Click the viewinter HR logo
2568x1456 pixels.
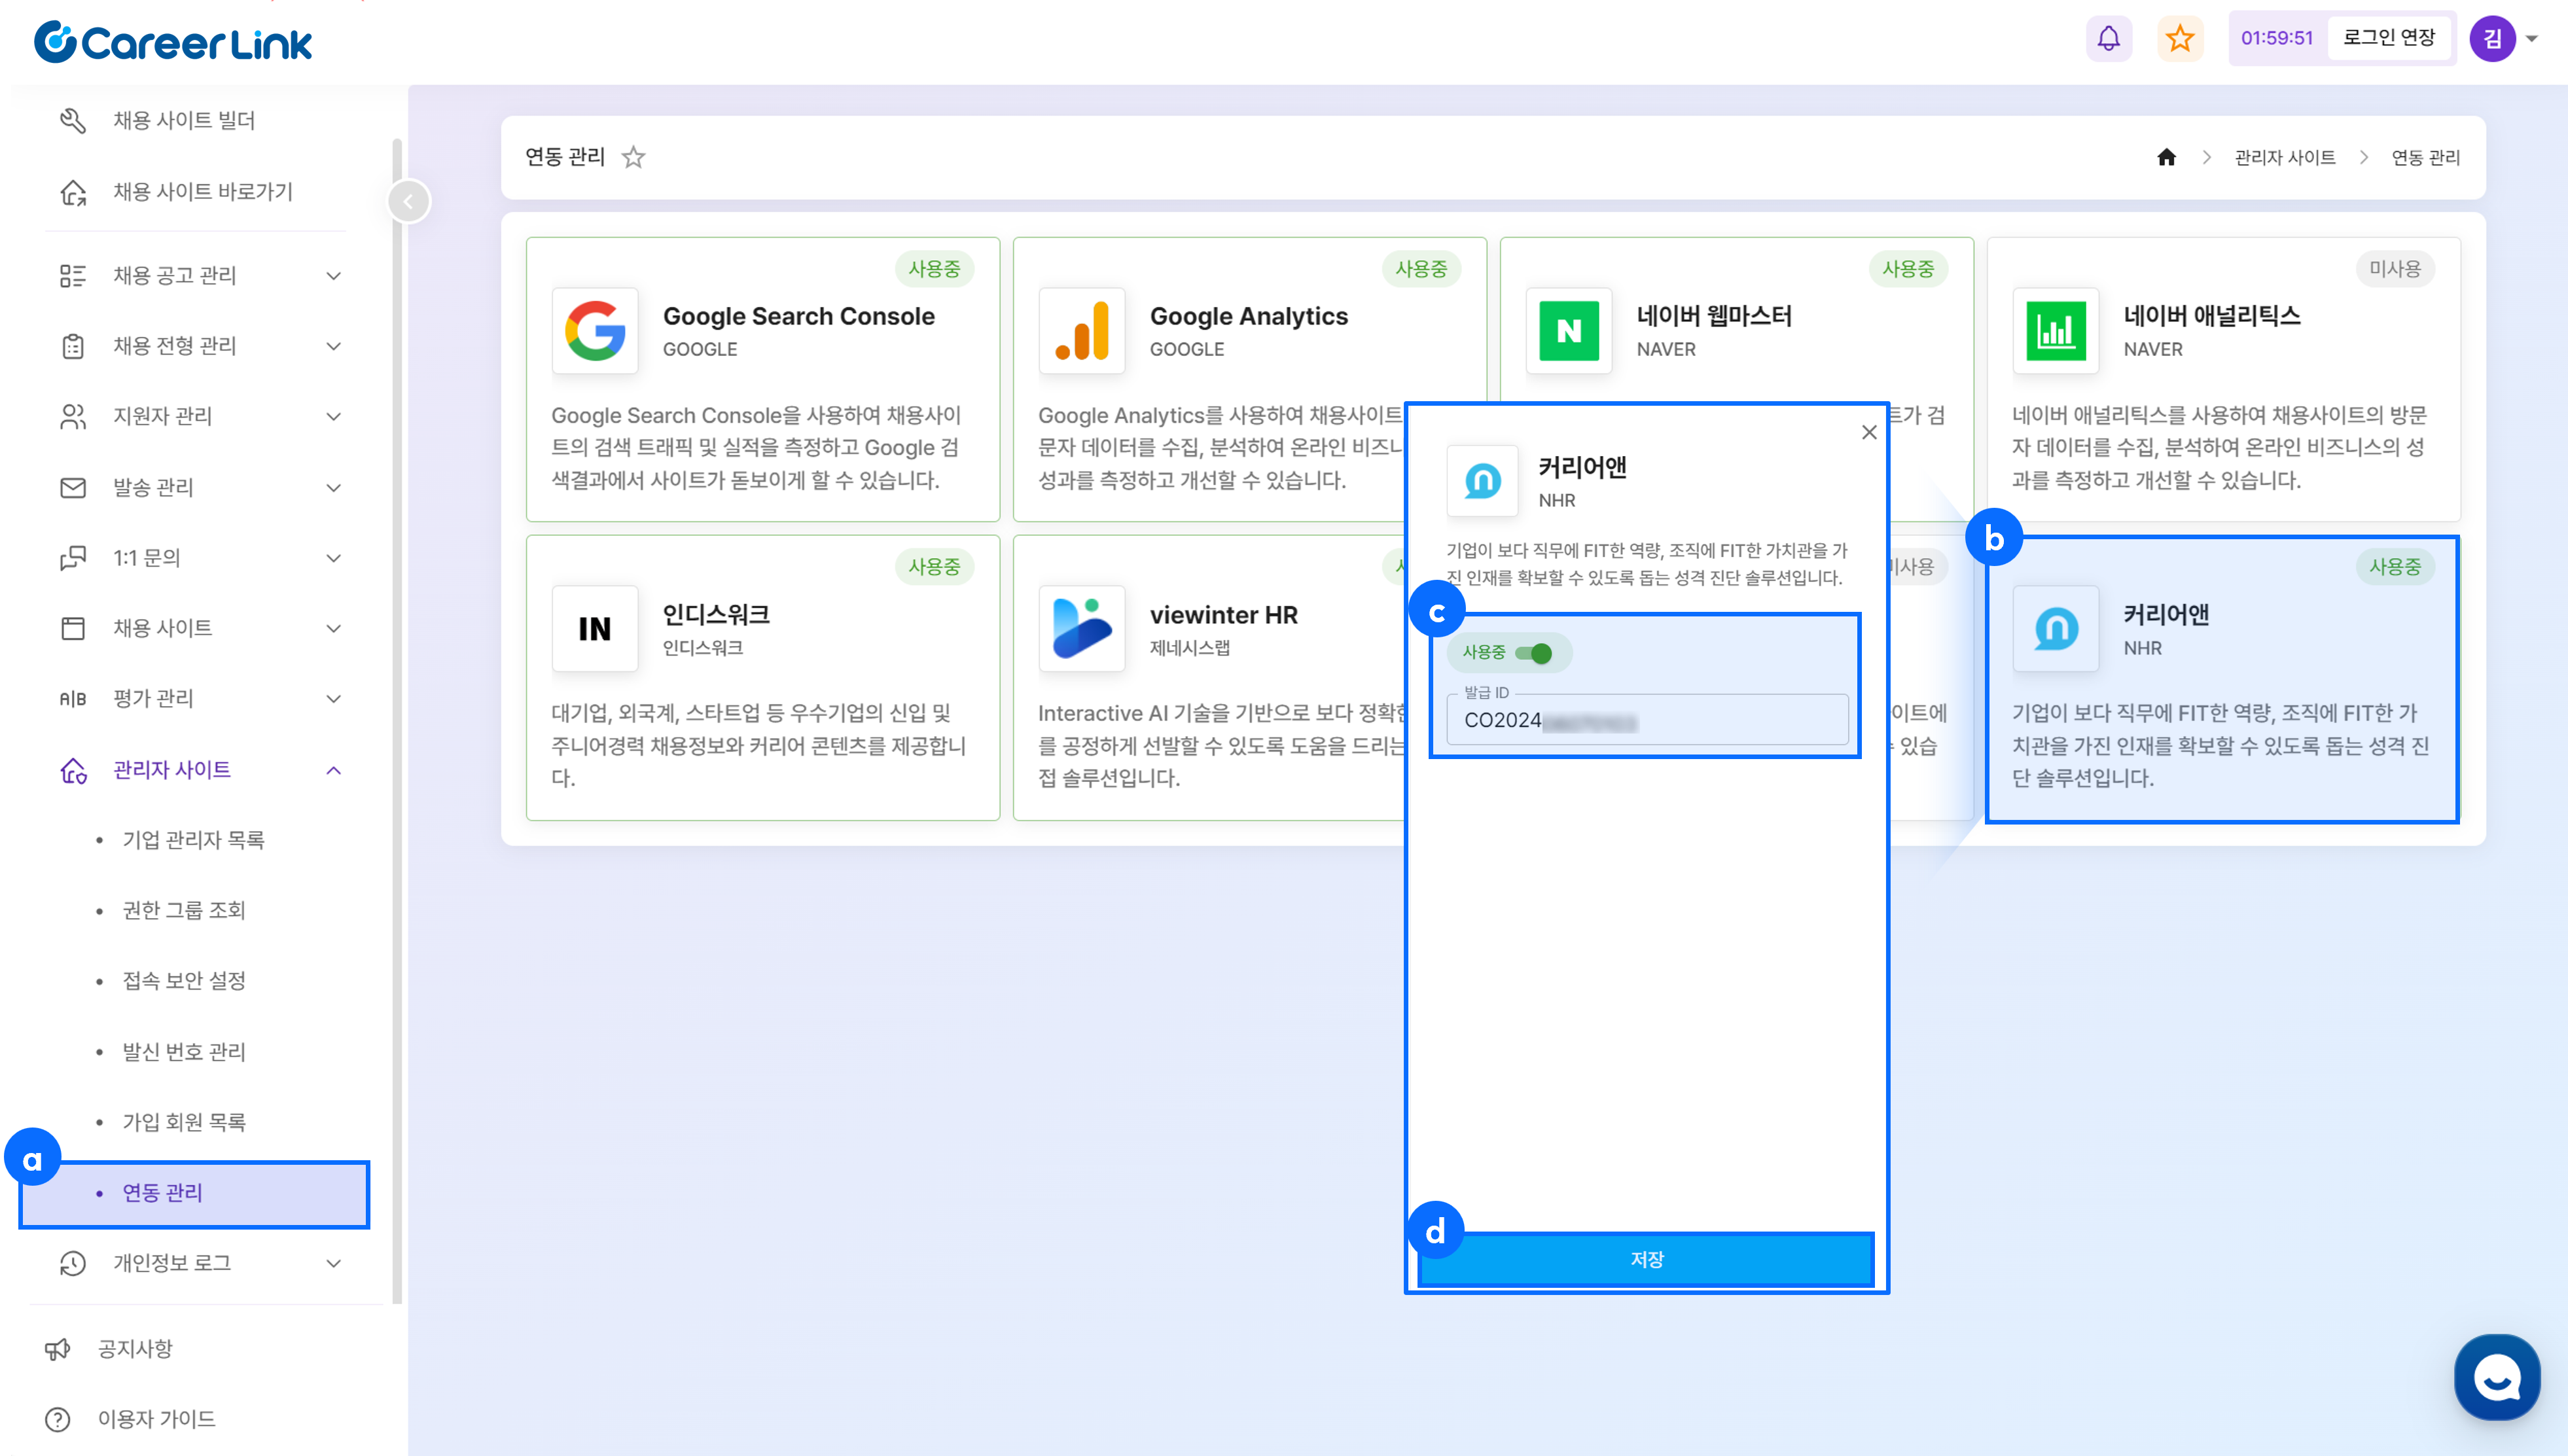(x=1082, y=629)
